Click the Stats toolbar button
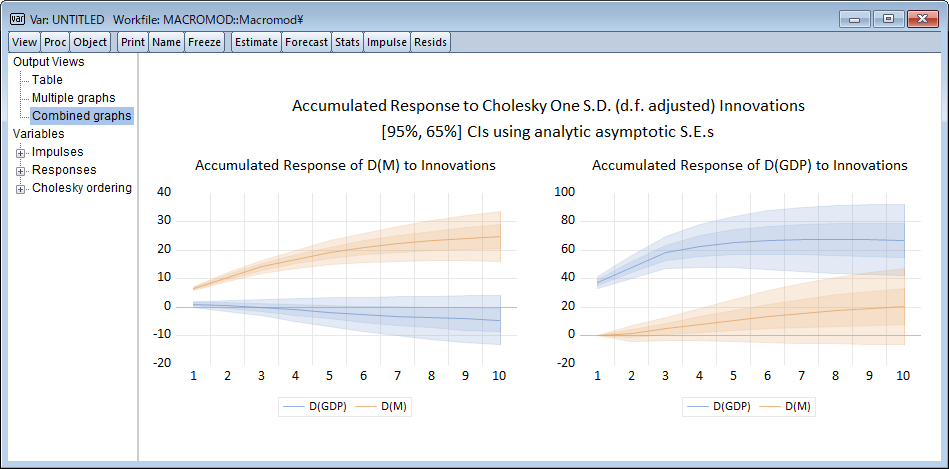The width and height of the screenshot is (949, 469). click(347, 42)
